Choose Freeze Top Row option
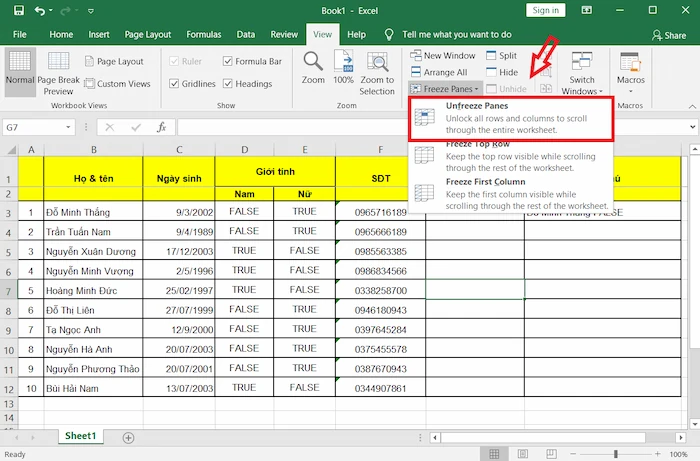Viewport: 700px width, 461px height. (x=511, y=158)
